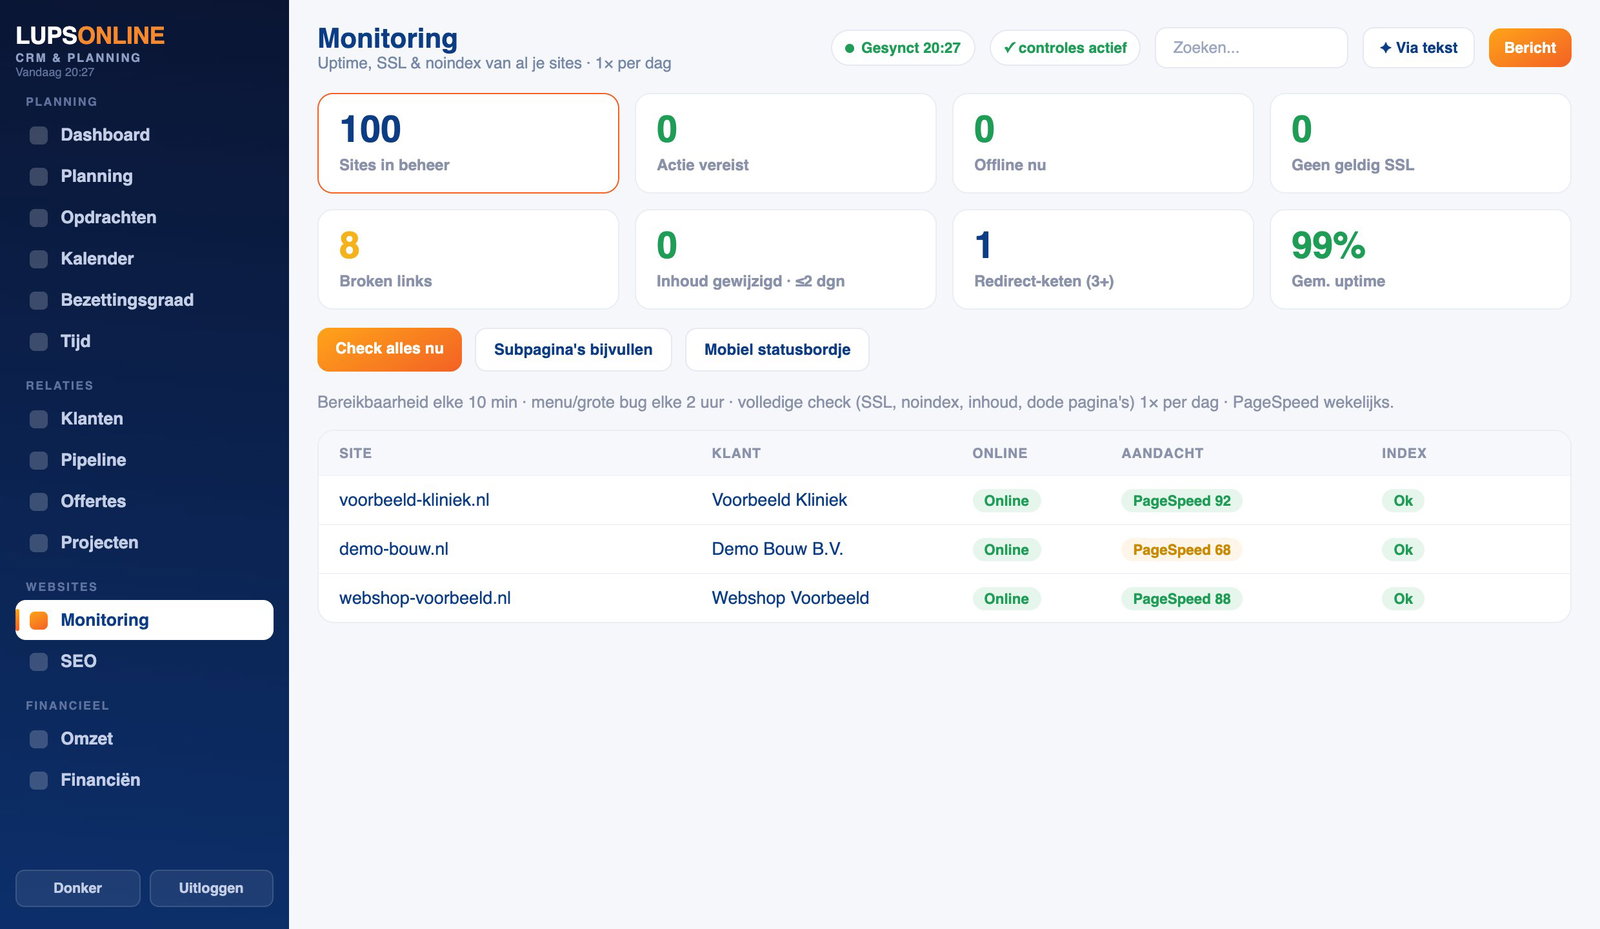This screenshot has height=929, width=1600.
Task: Select the Redirect-keten (3+) card
Action: point(1103,259)
